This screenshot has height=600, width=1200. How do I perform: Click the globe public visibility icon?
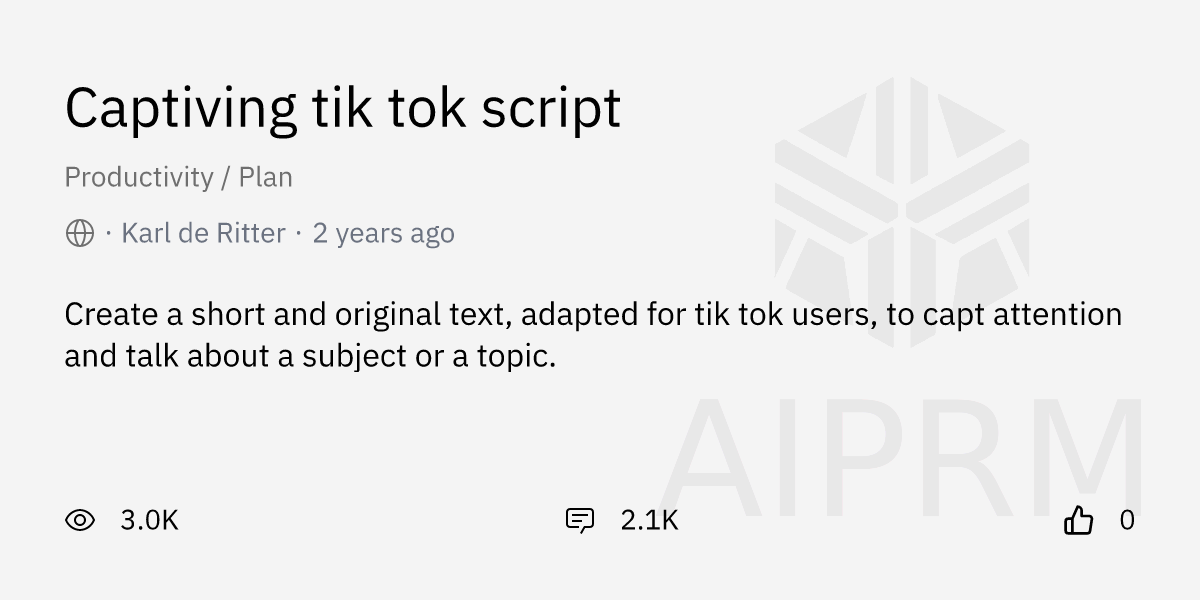click(x=80, y=234)
